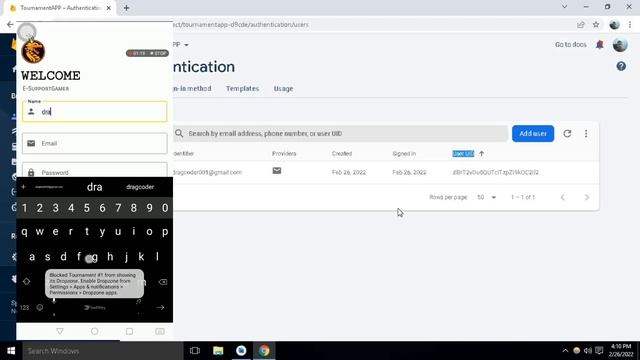Image resolution: width=640 pixels, height=360 pixels.
Task: Open the Firebase account avatar
Action: (620, 44)
